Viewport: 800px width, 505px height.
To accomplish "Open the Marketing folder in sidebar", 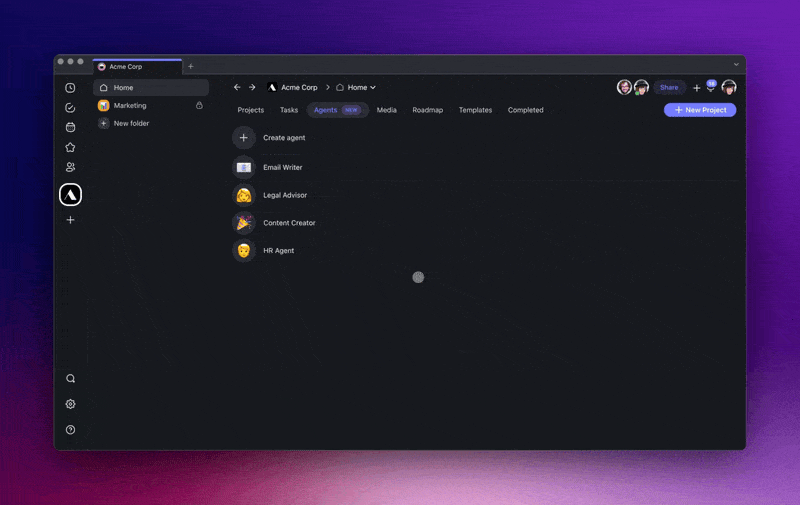I will (x=130, y=105).
